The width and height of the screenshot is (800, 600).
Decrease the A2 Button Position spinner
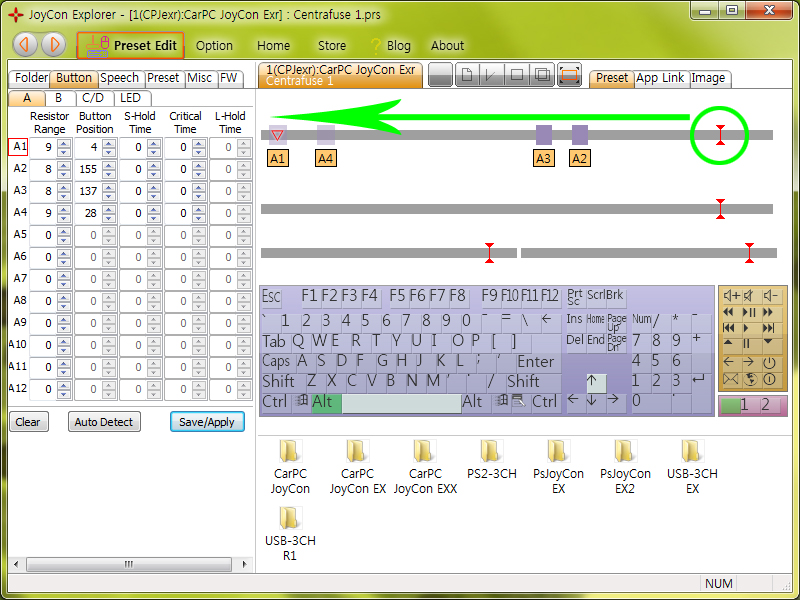(x=109, y=174)
